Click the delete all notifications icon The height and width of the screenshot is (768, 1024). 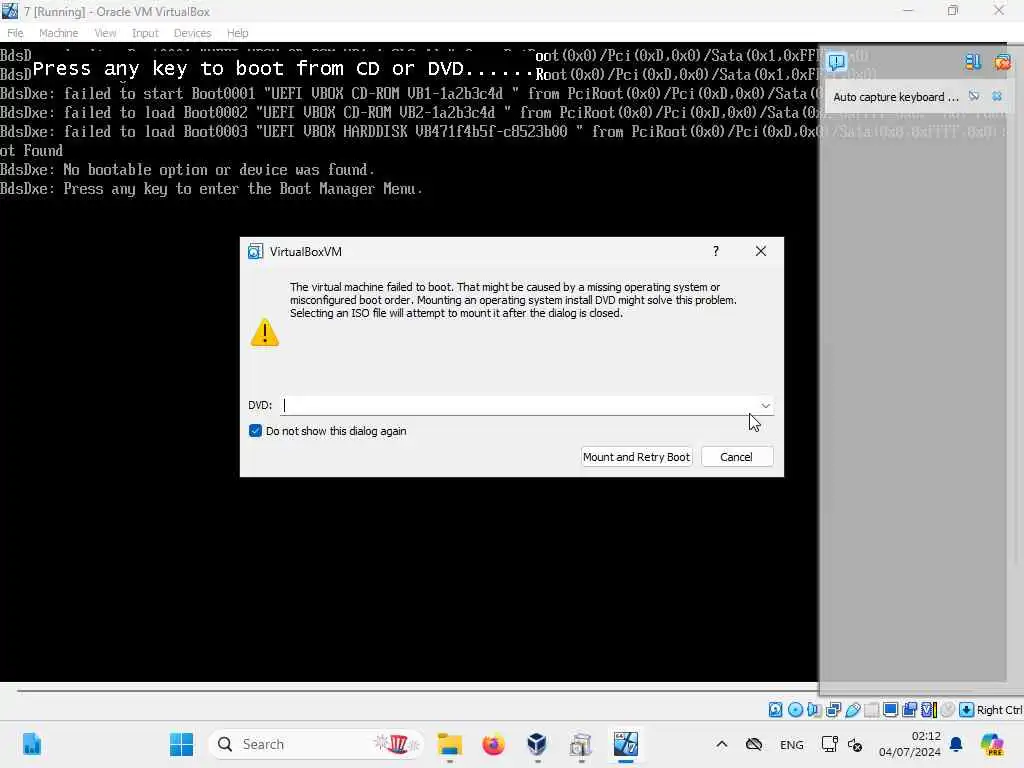1002,62
